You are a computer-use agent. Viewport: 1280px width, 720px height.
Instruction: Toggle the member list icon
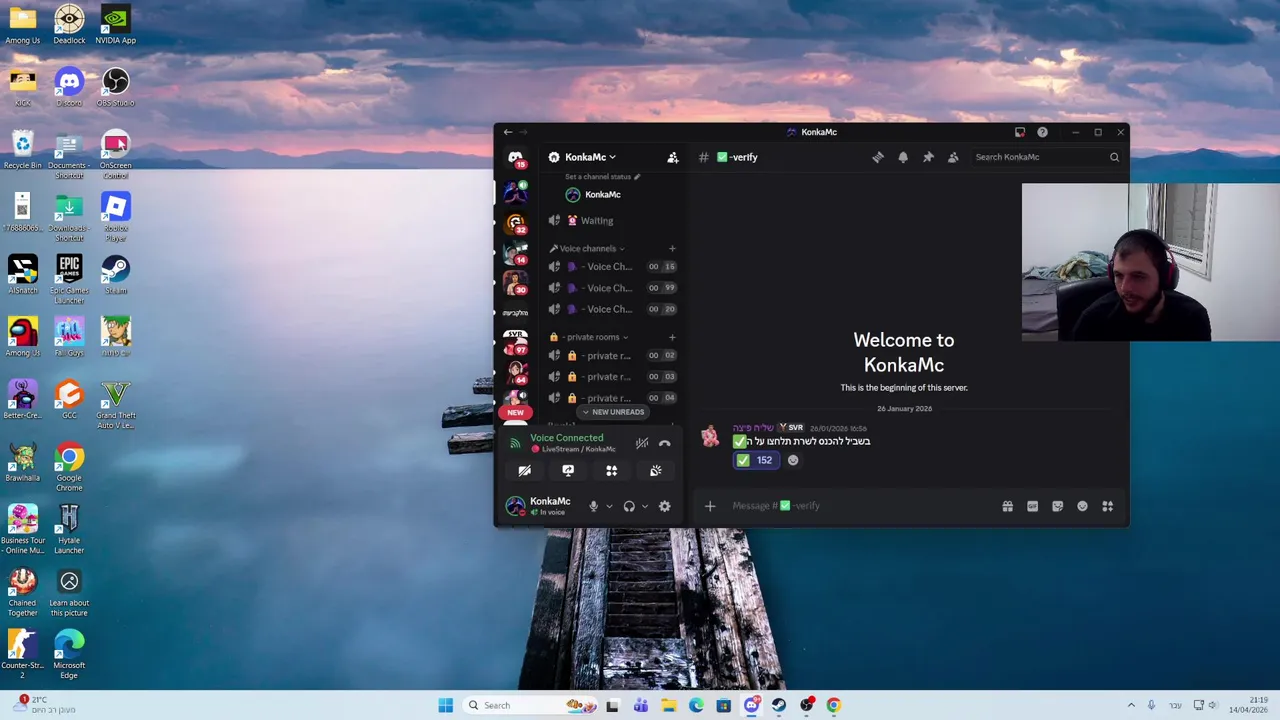coord(953,157)
